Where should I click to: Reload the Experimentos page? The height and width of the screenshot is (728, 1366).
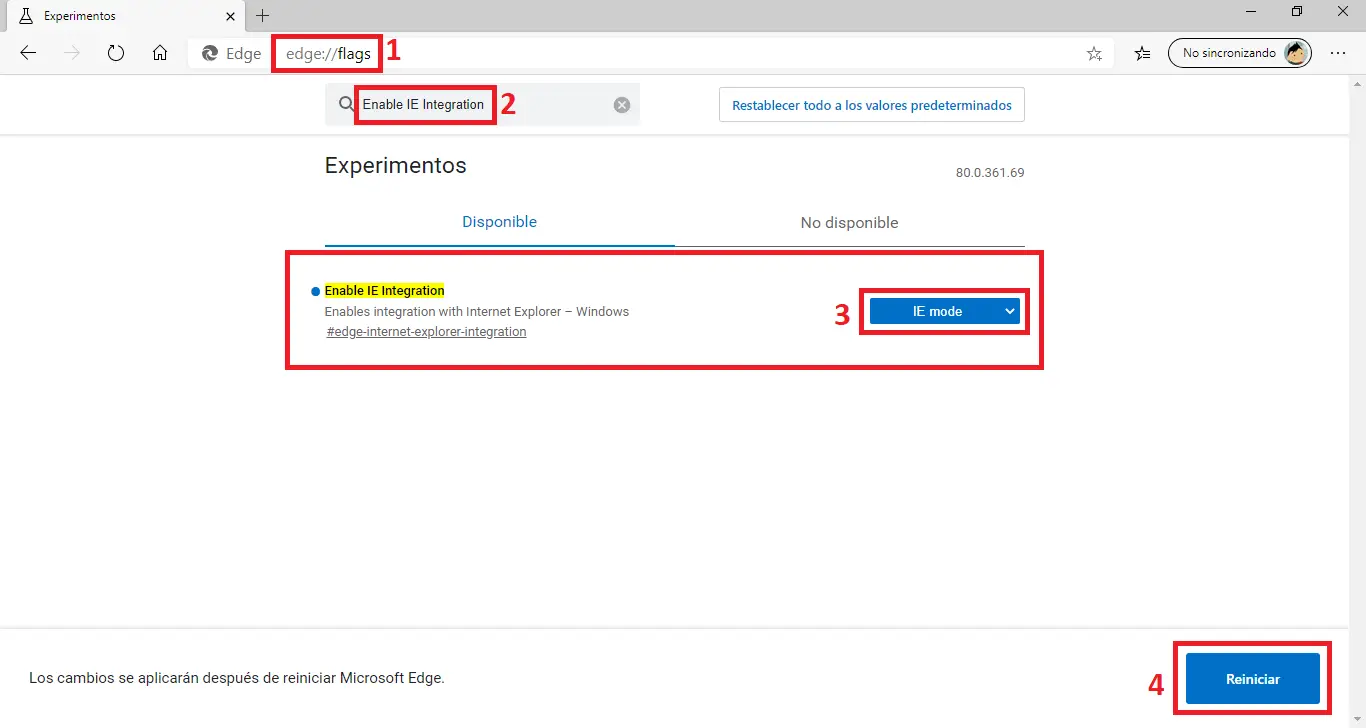coord(116,53)
